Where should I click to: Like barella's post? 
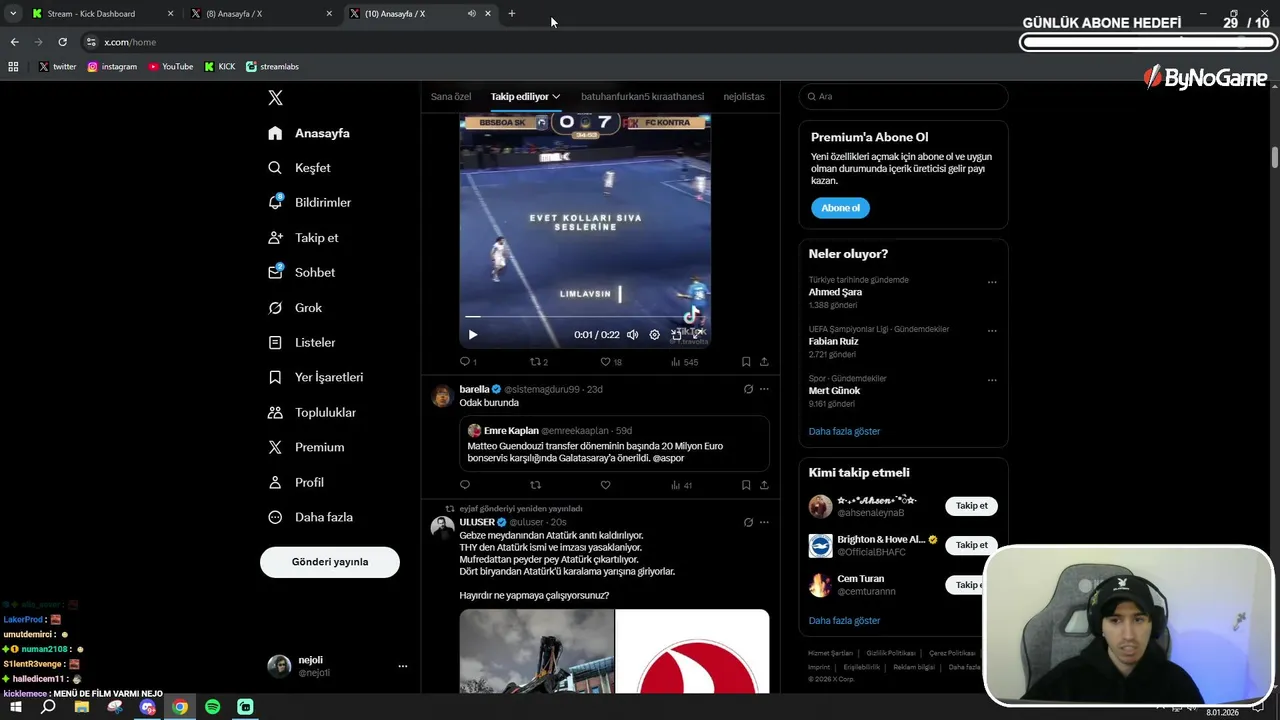point(605,485)
